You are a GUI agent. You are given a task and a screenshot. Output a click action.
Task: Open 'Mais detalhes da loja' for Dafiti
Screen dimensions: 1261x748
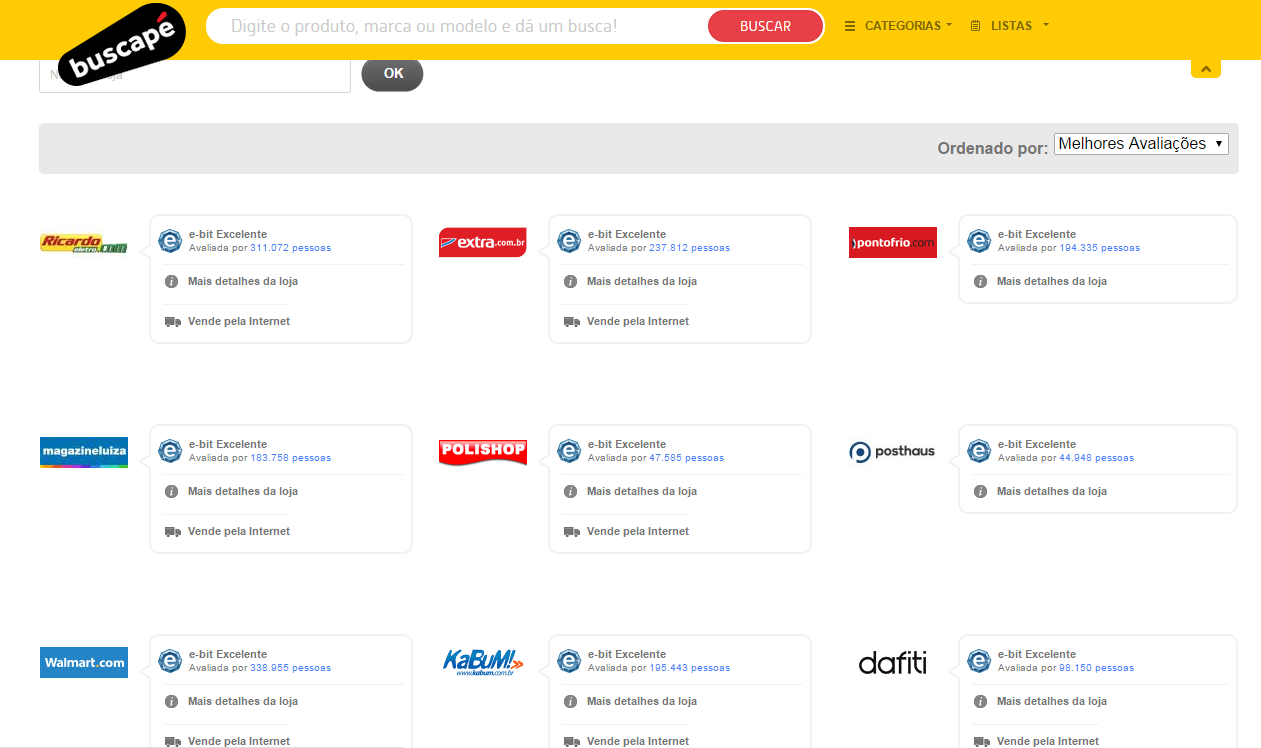pos(1052,702)
